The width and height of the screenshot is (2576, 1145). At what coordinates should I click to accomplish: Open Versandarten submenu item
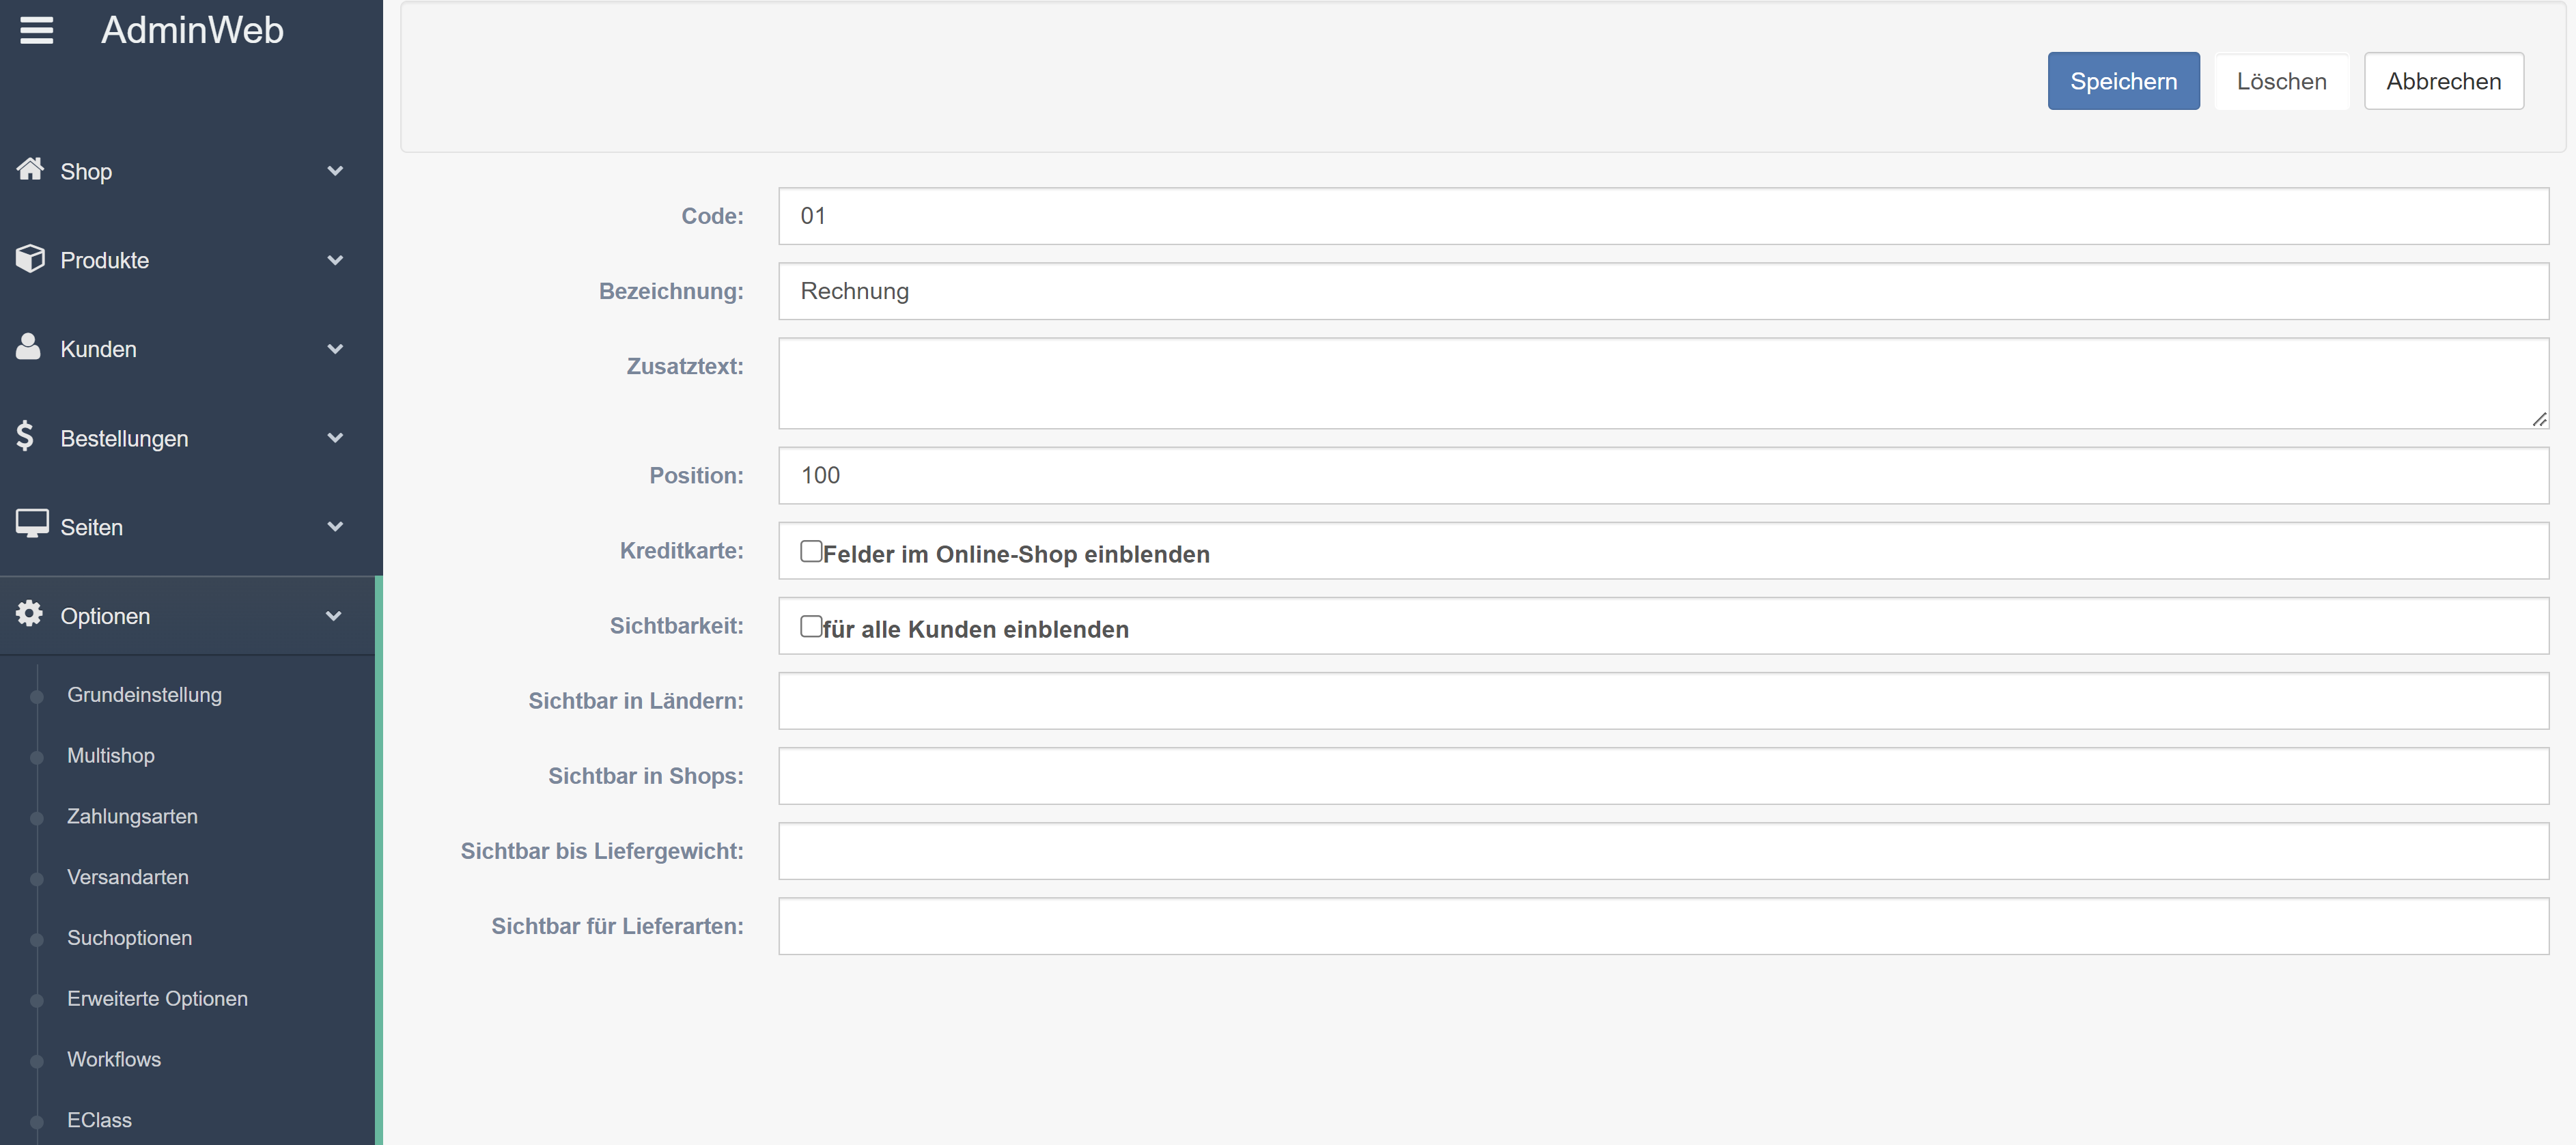click(x=128, y=877)
